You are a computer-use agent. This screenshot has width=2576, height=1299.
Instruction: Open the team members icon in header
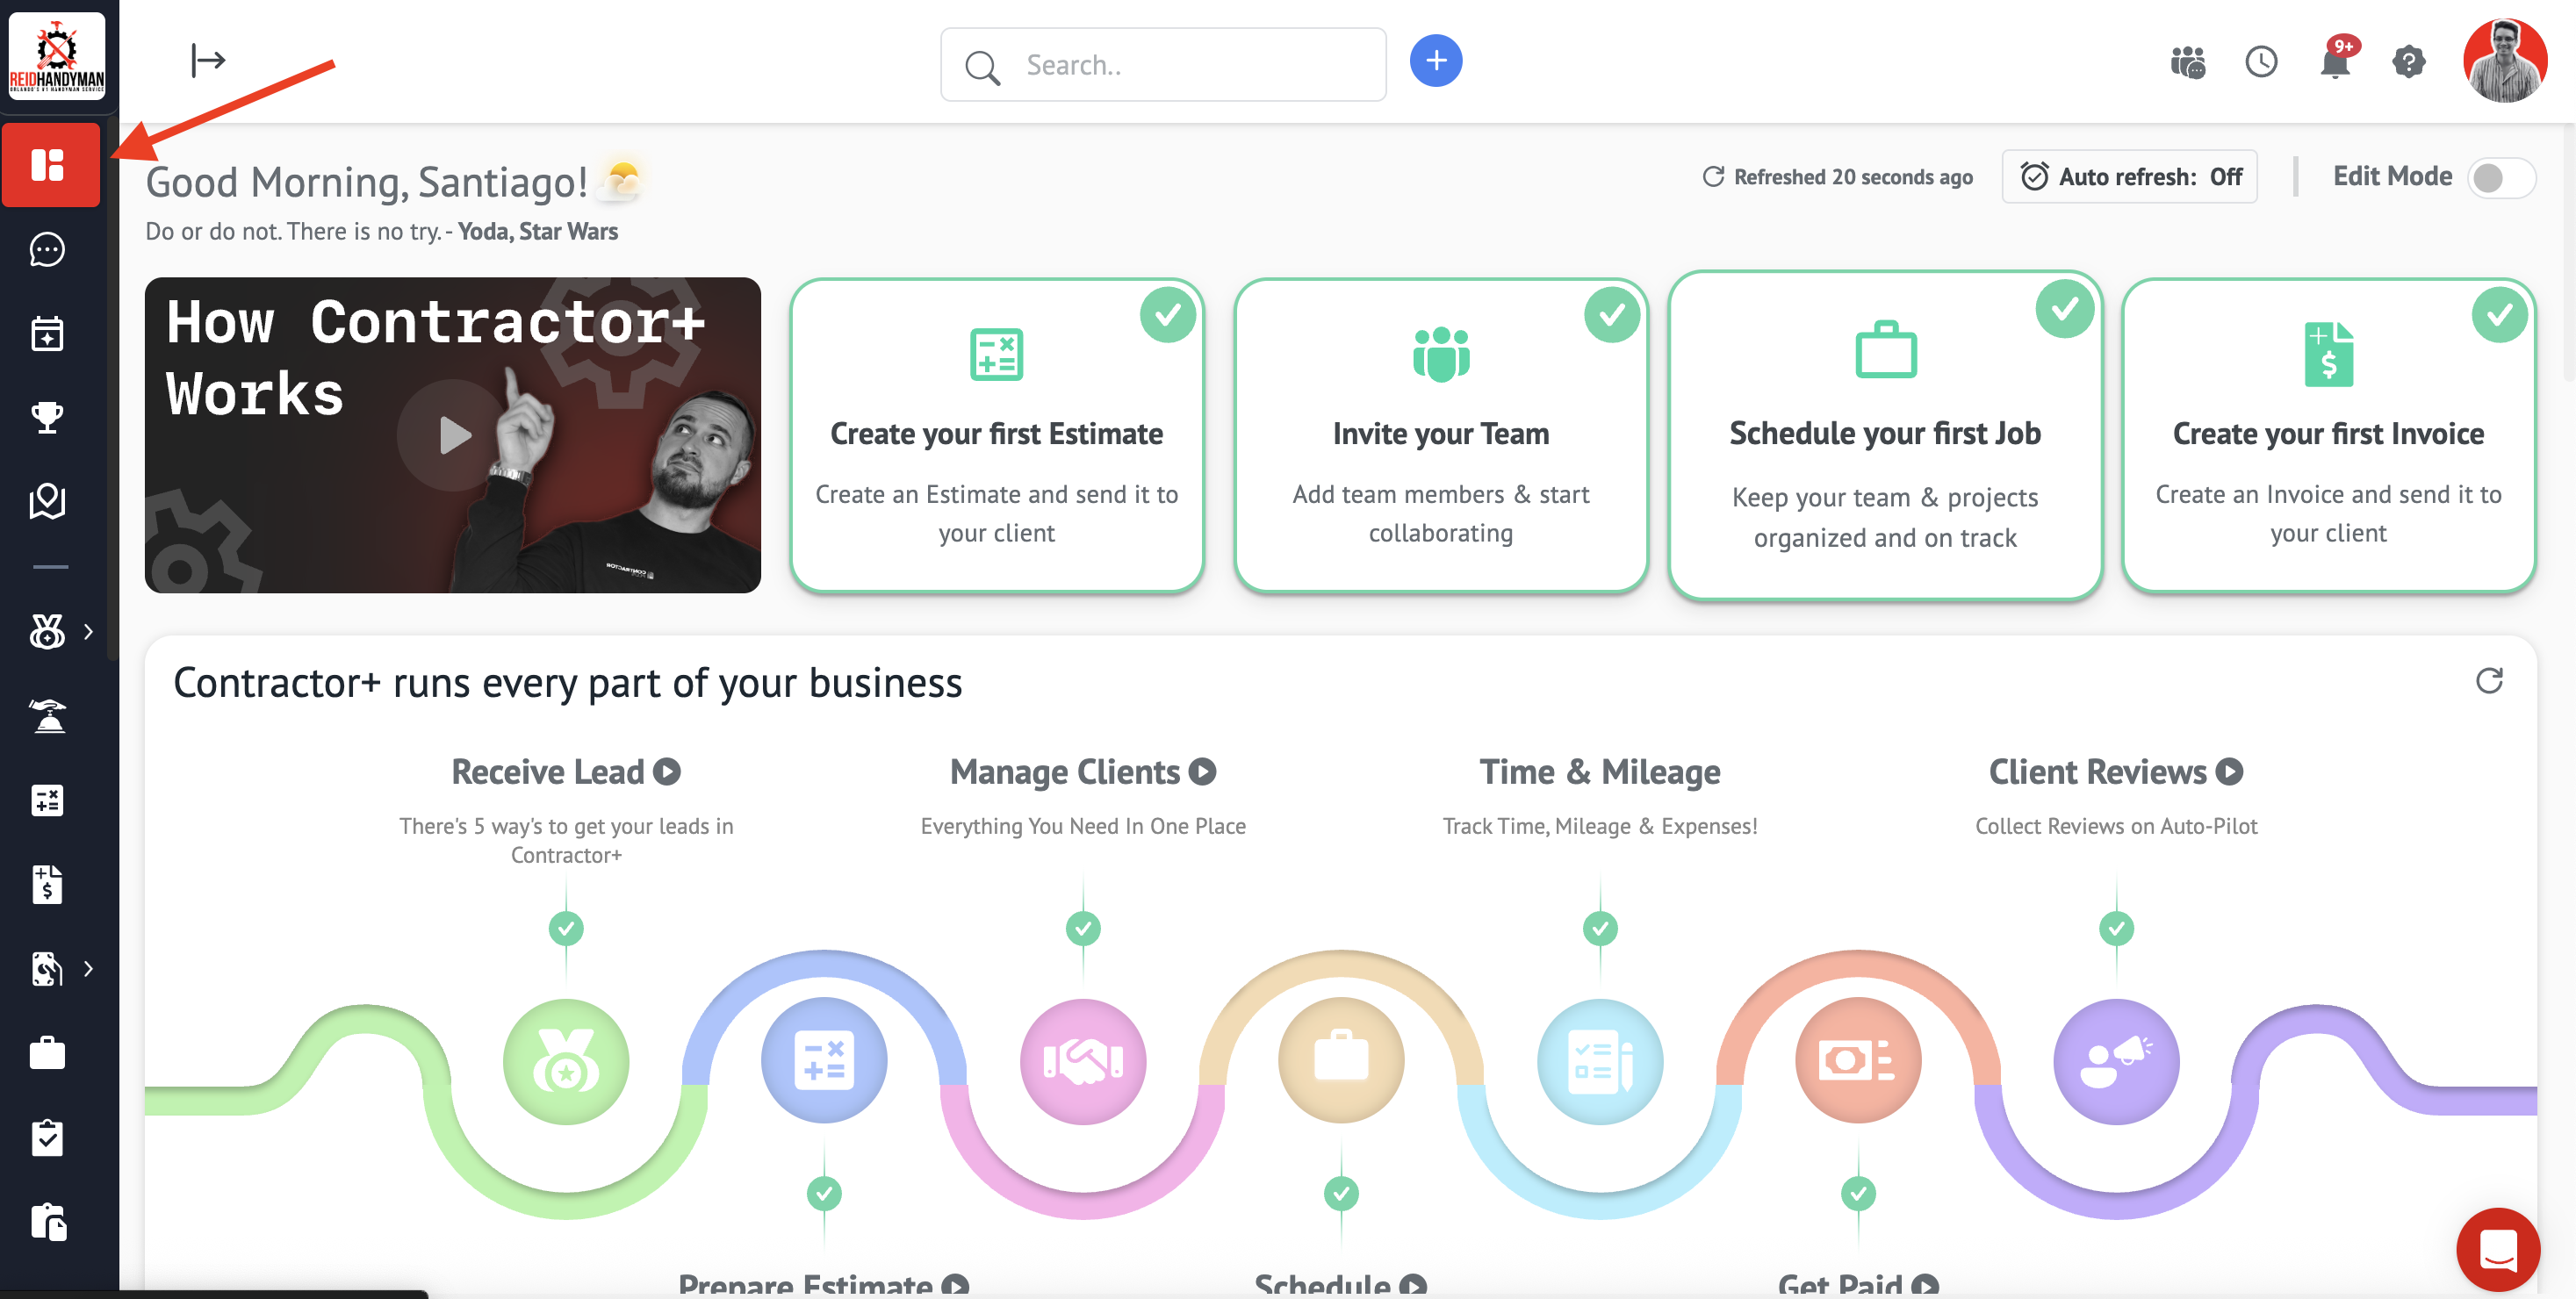(2187, 63)
